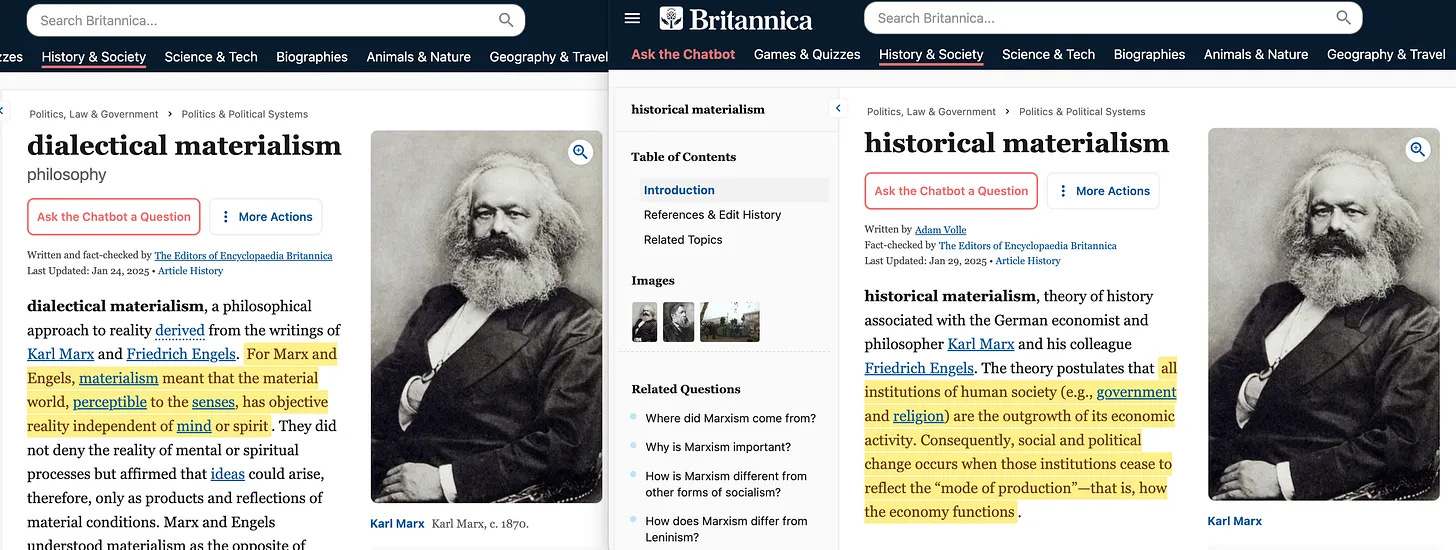Open first Karl Marx thumbnail in Images

pyautogui.click(x=645, y=322)
